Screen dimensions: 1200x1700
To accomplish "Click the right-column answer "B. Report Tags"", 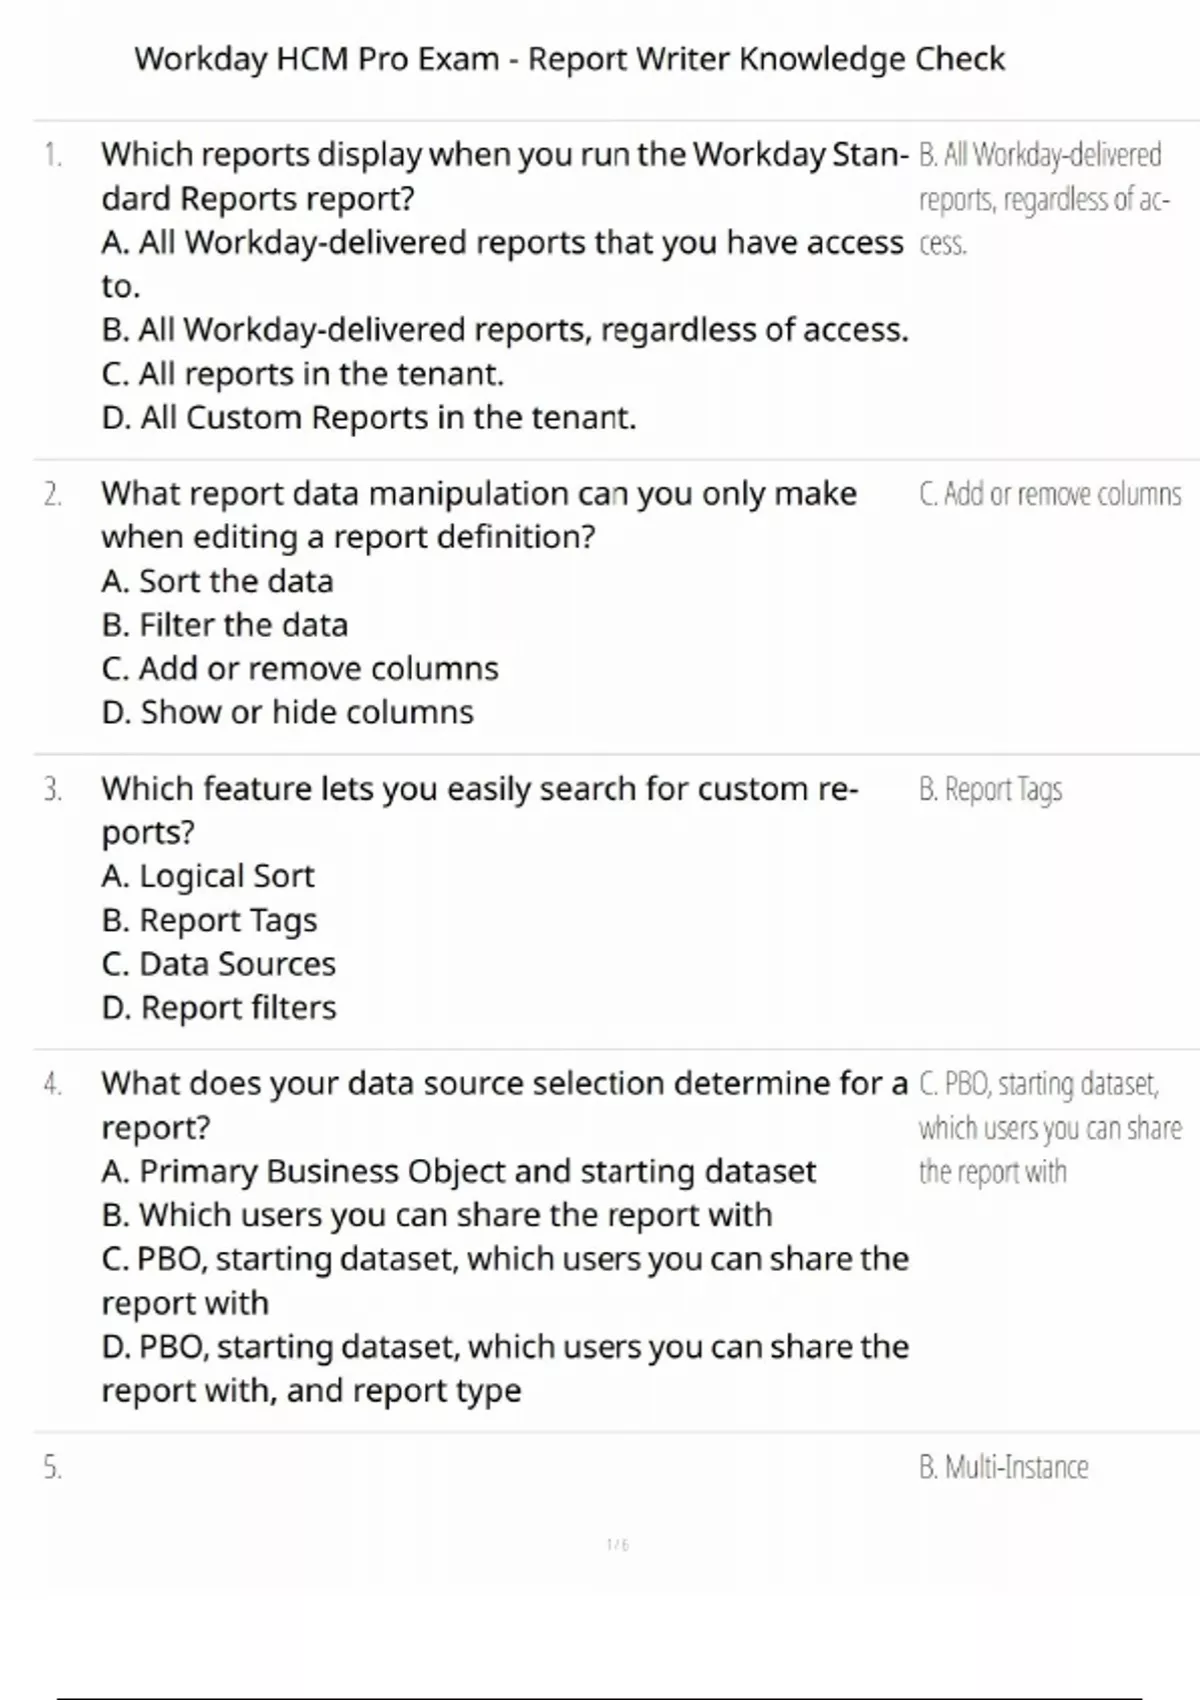I will (990, 790).
